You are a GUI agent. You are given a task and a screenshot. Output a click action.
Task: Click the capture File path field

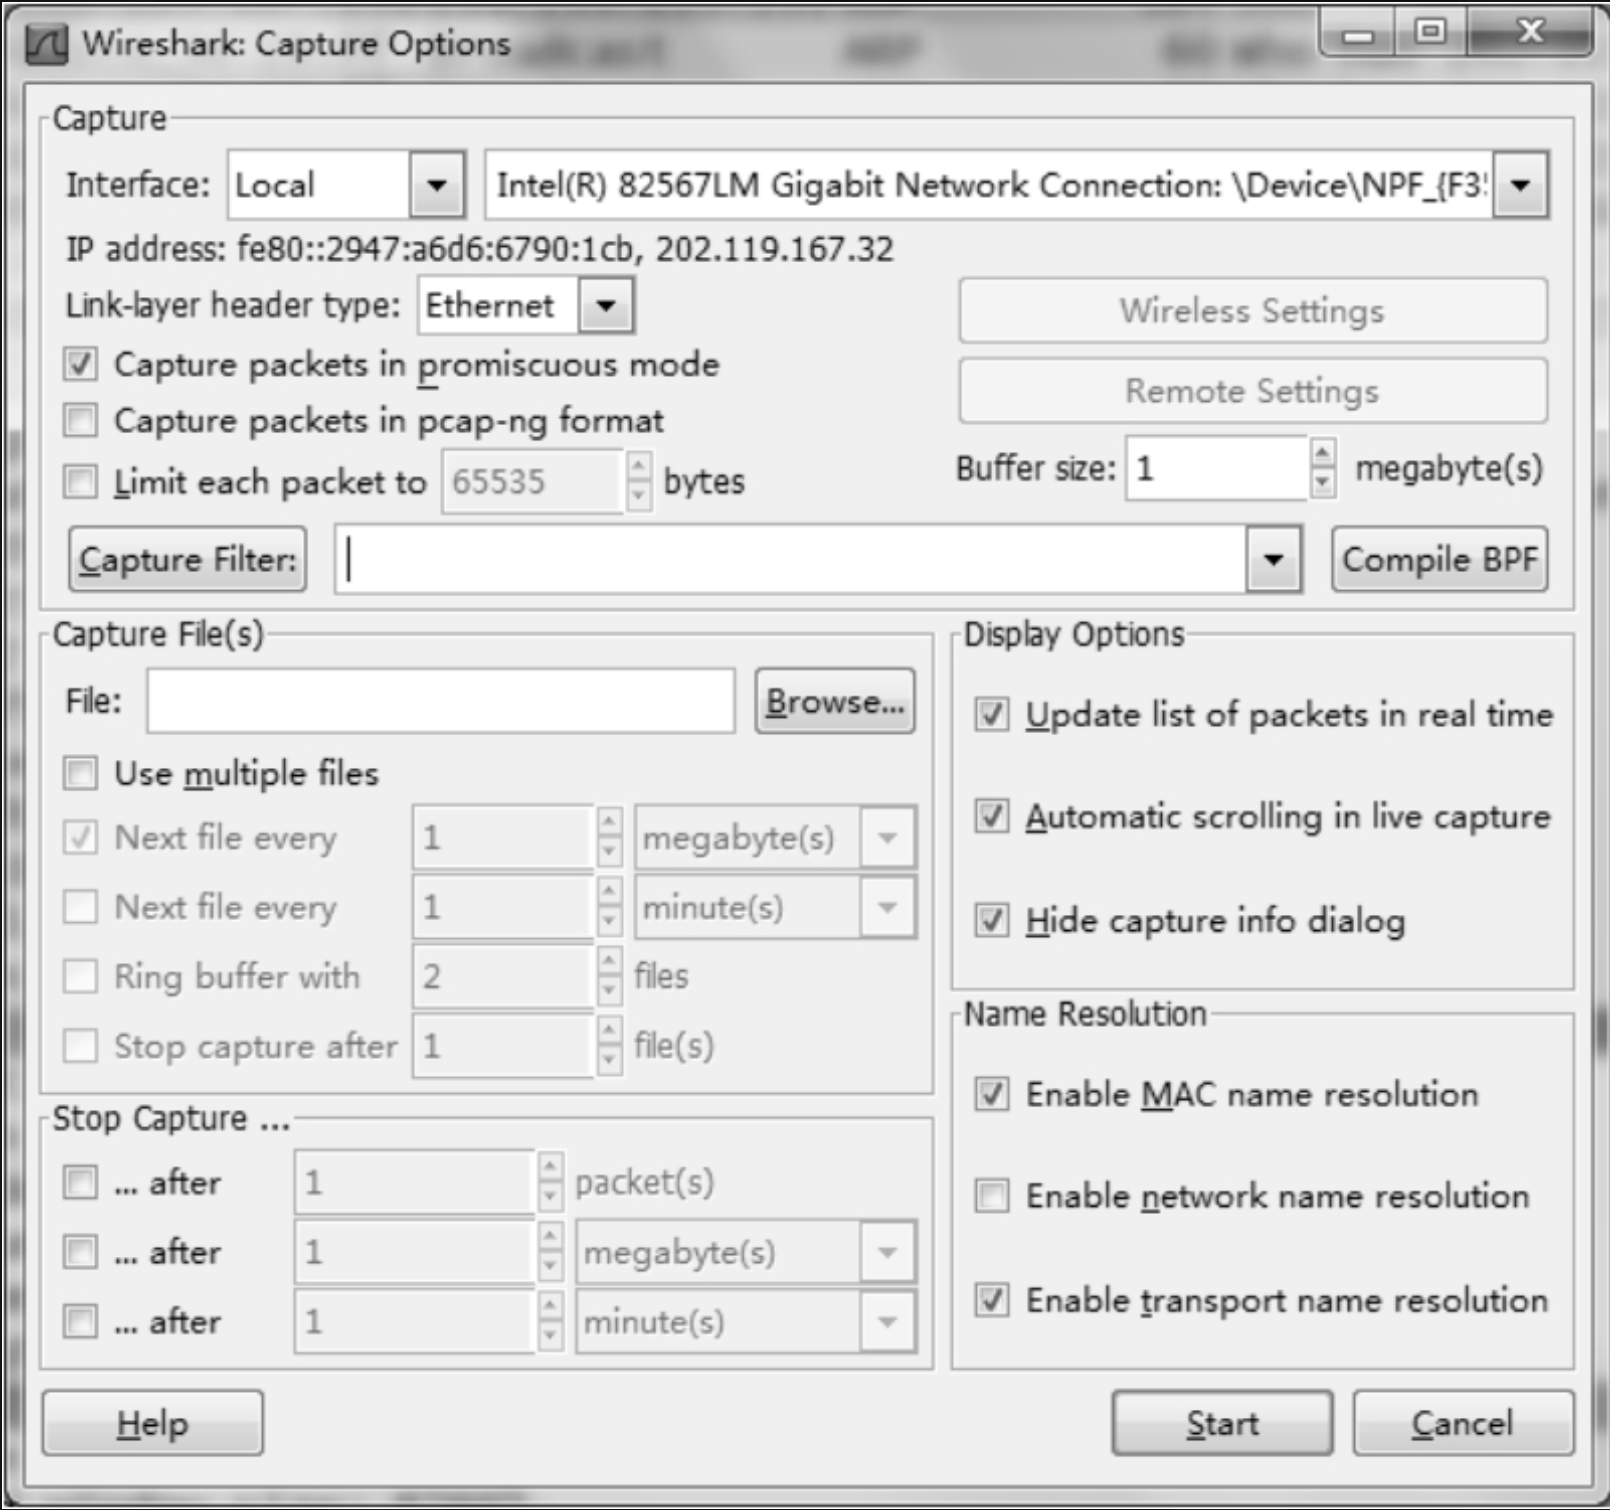pos(441,701)
